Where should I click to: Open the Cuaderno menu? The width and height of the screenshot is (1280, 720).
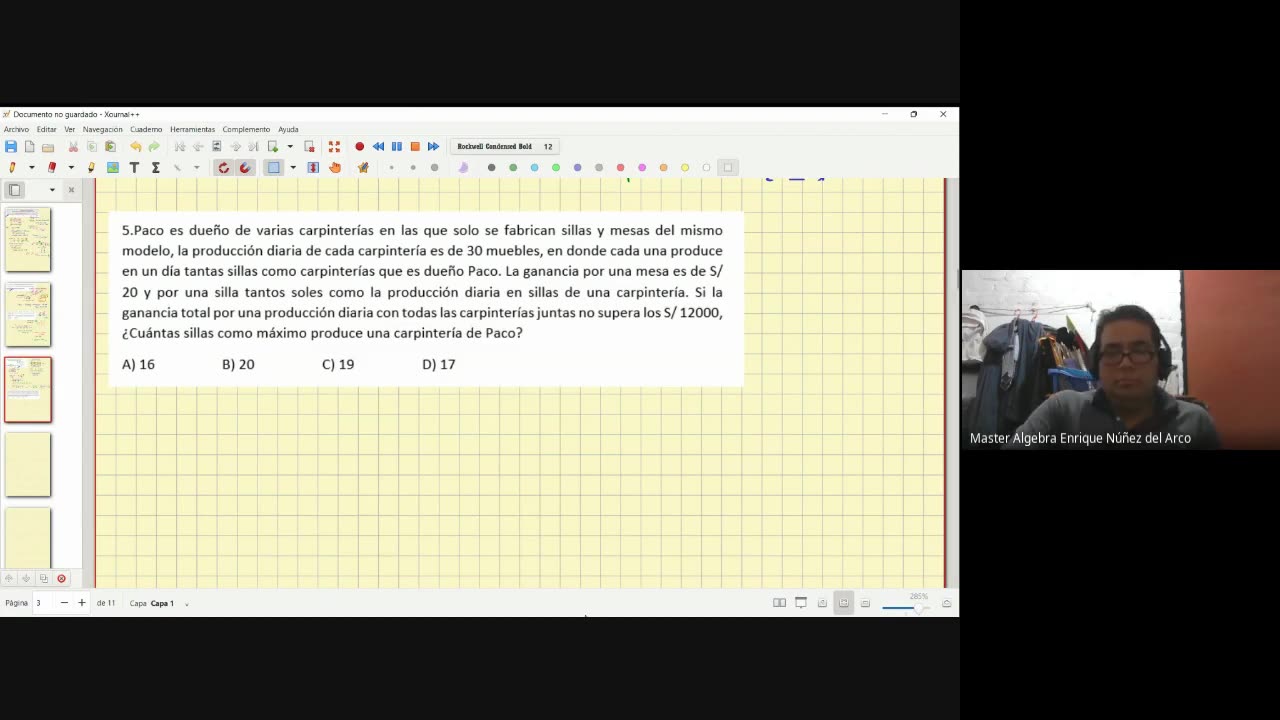point(146,129)
